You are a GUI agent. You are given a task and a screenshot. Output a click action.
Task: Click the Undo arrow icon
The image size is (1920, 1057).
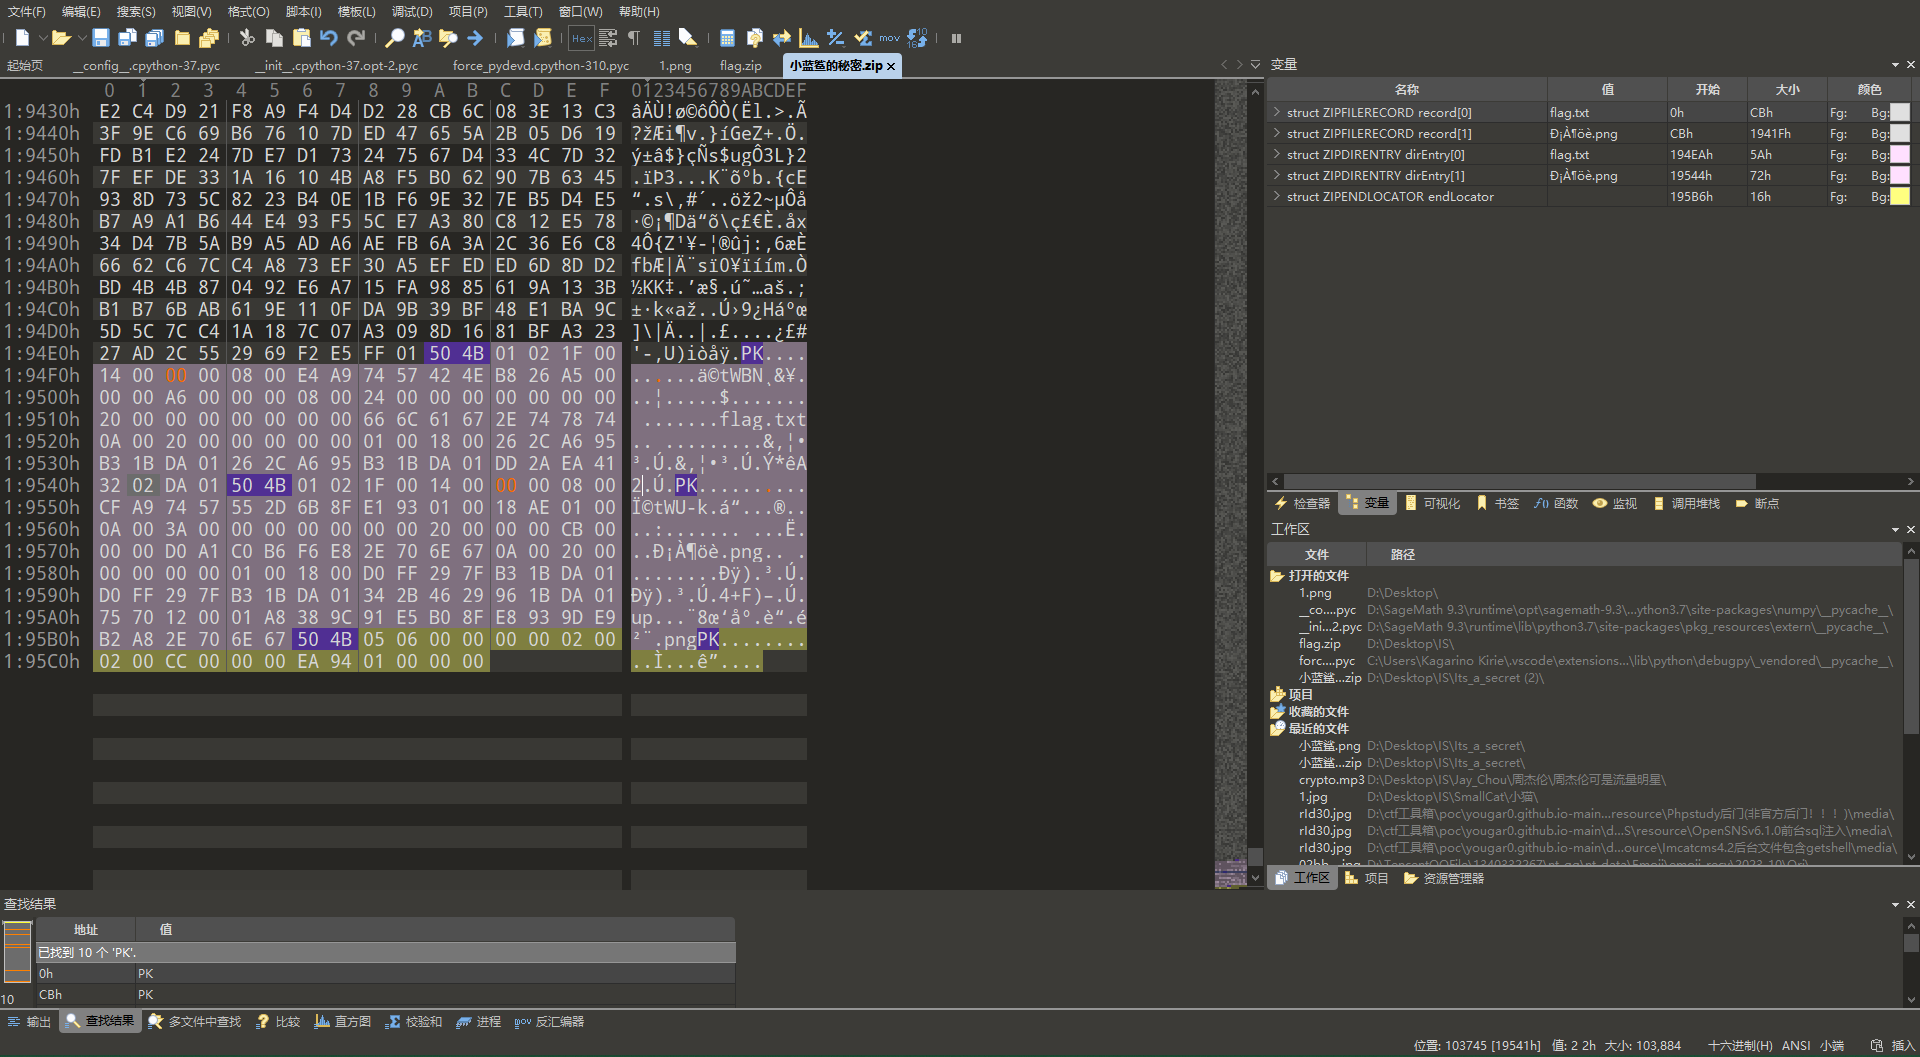(x=328, y=38)
